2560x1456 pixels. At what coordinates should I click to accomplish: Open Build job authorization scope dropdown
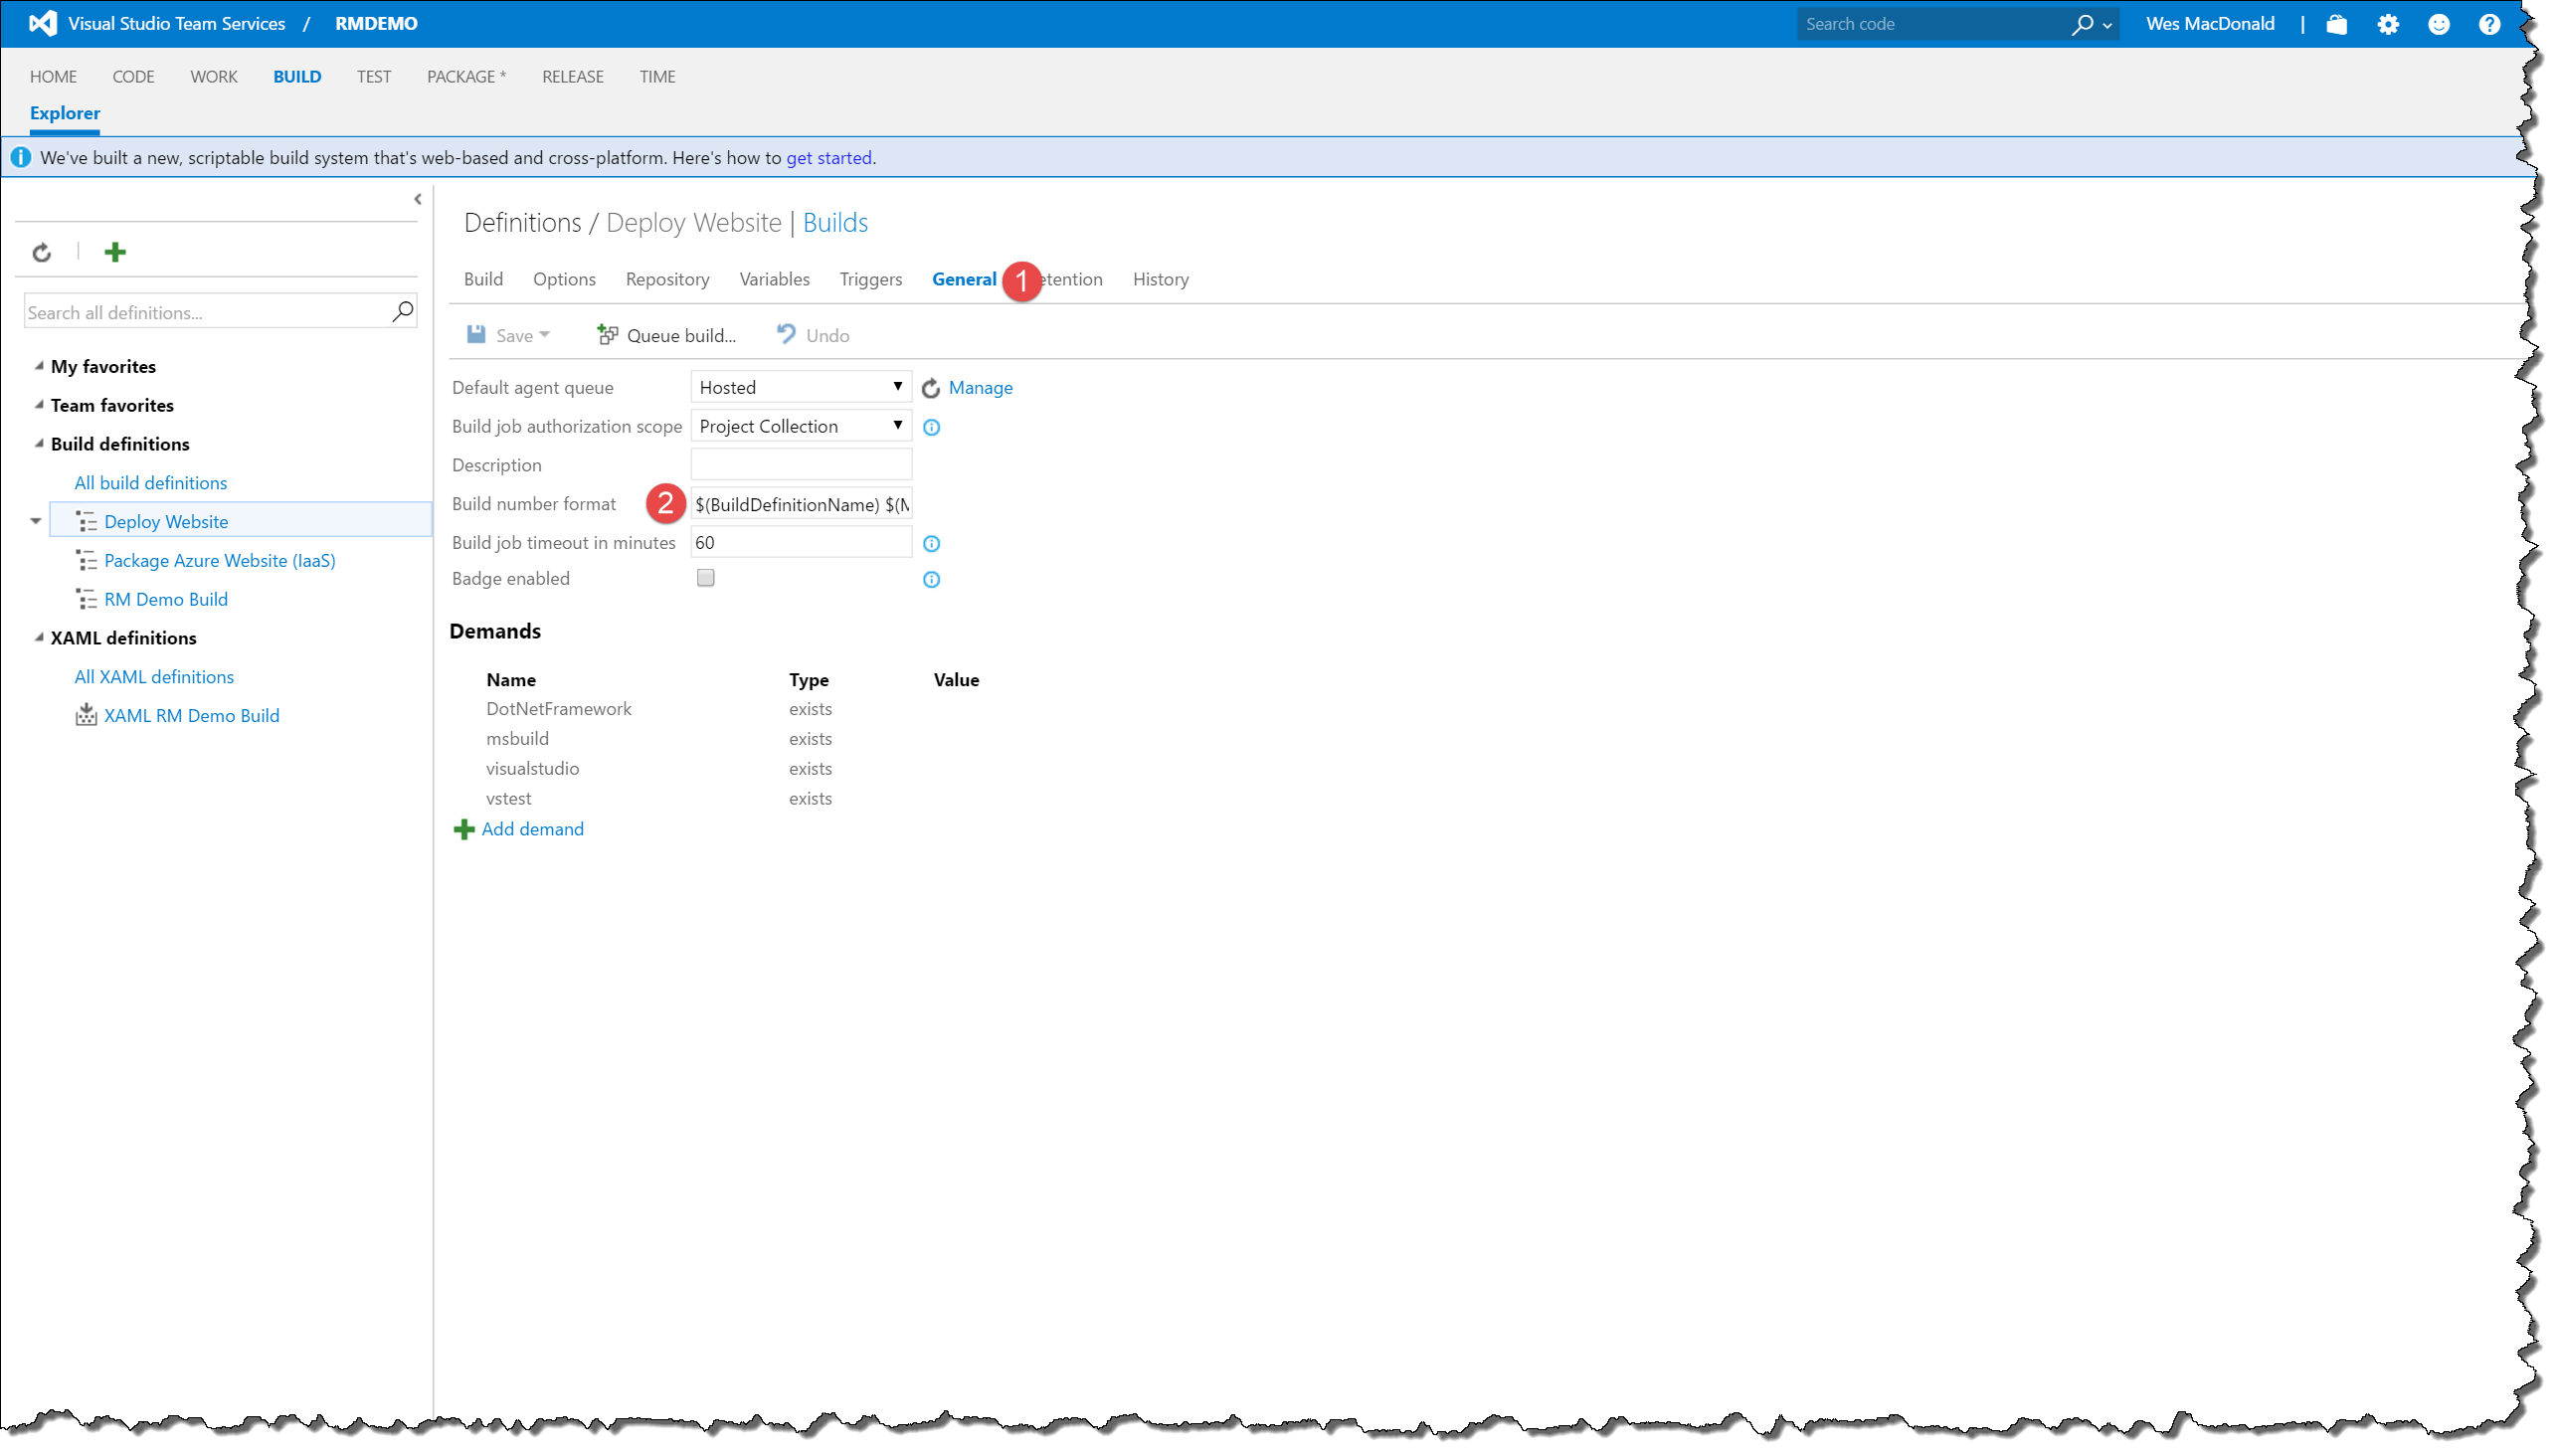[800, 426]
